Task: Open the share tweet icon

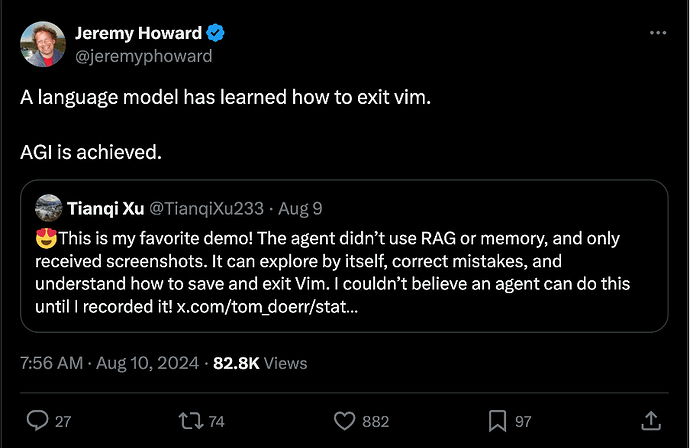Action: (x=651, y=421)
